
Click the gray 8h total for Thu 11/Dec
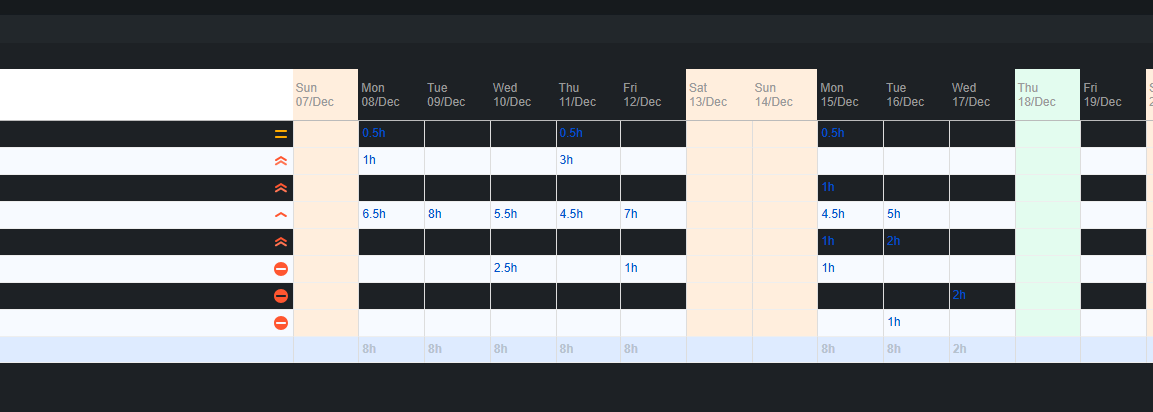coord(566,349)
